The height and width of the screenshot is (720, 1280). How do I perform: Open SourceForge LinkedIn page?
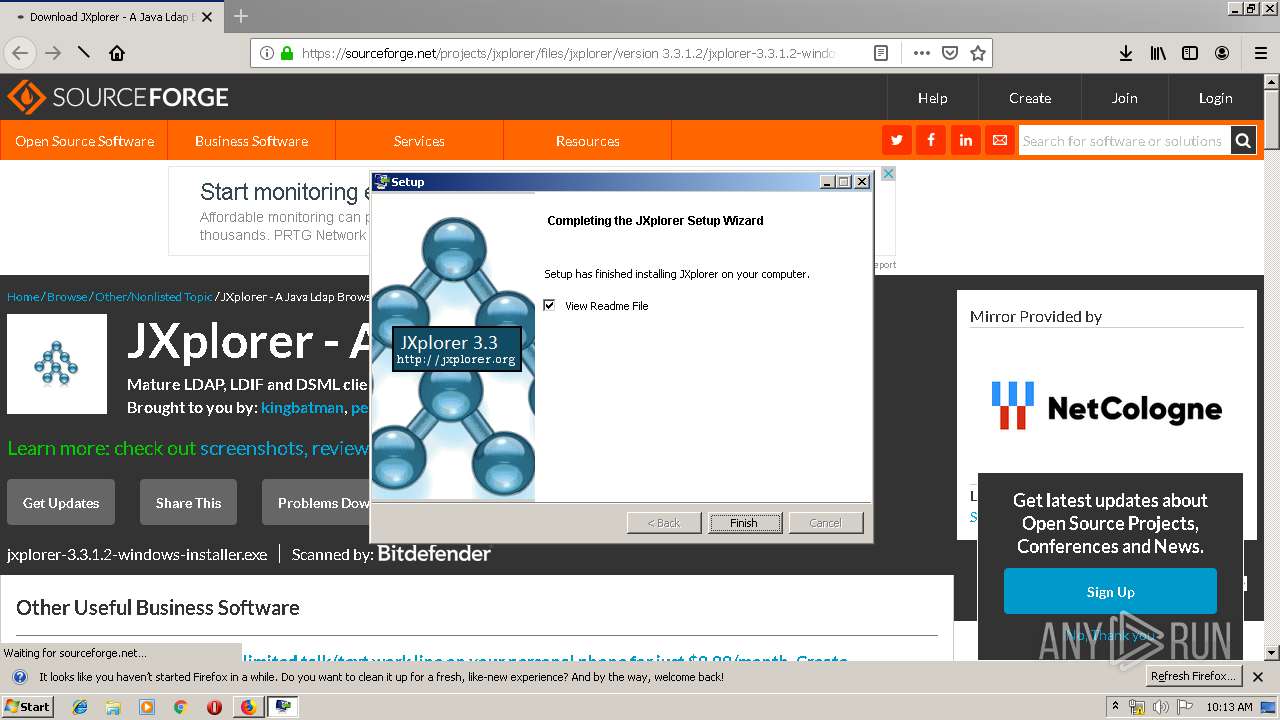tap(965, 141)
